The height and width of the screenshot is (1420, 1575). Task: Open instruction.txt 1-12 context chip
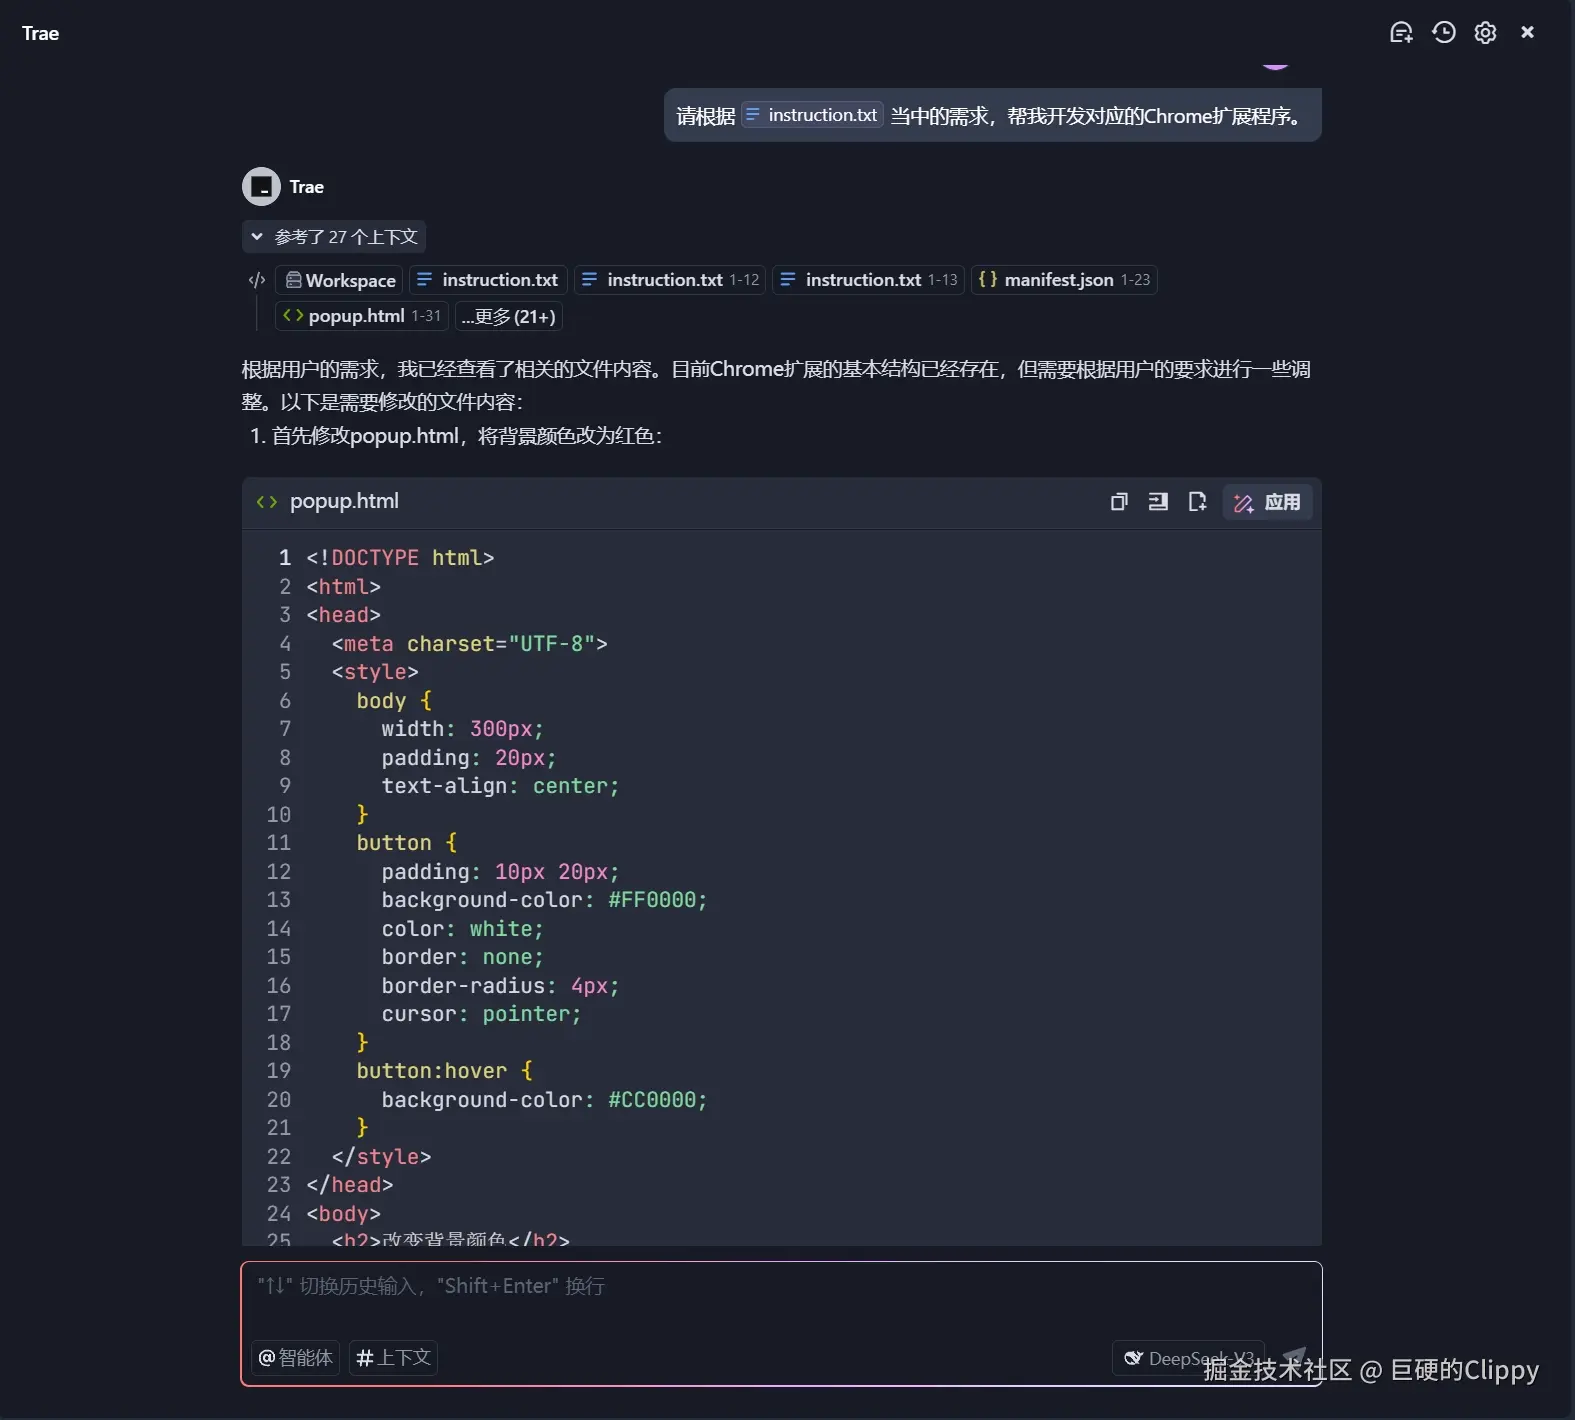pos(670,280)
